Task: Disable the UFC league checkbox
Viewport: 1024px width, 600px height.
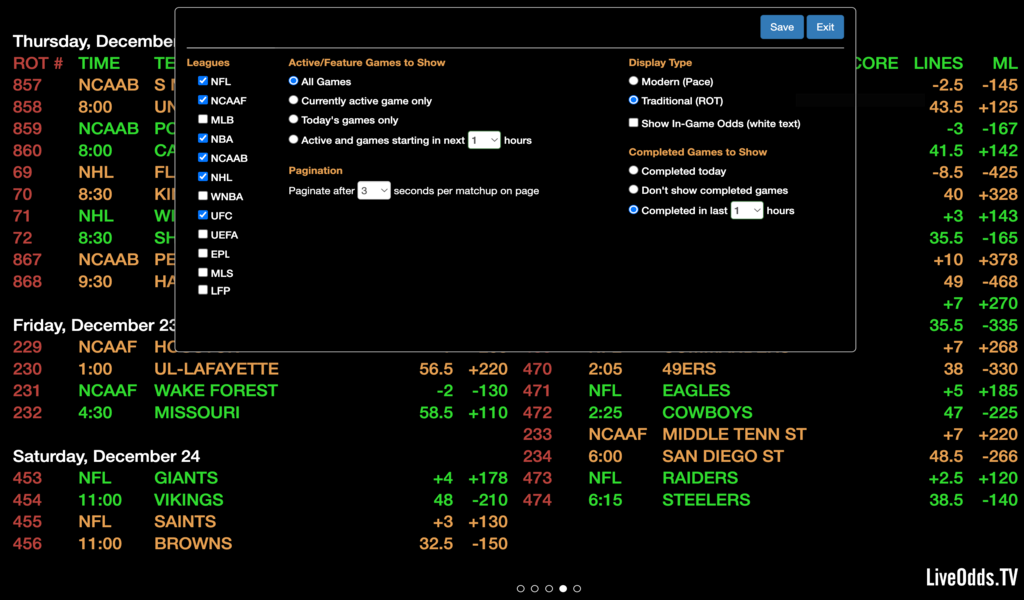Action: tap(203, 215)
